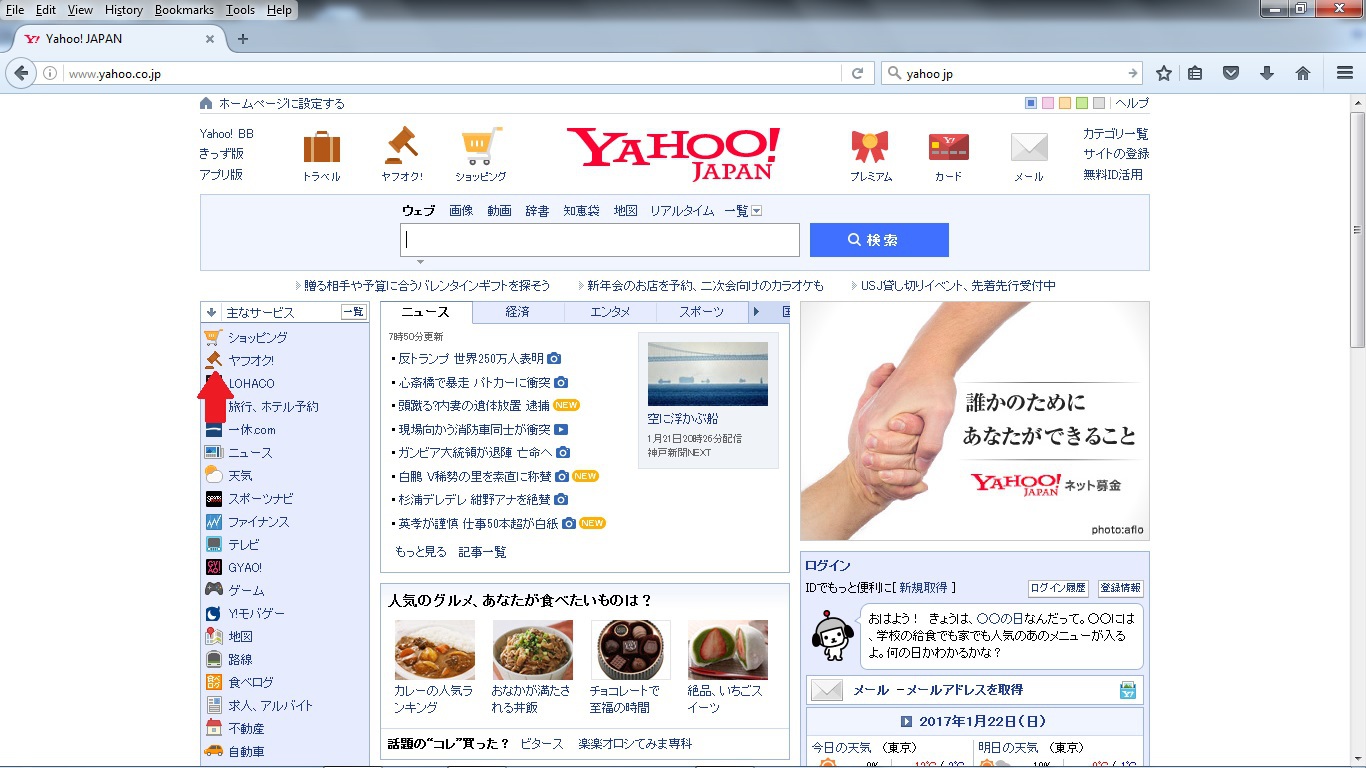Select the orange page theme swatch

1065,103
